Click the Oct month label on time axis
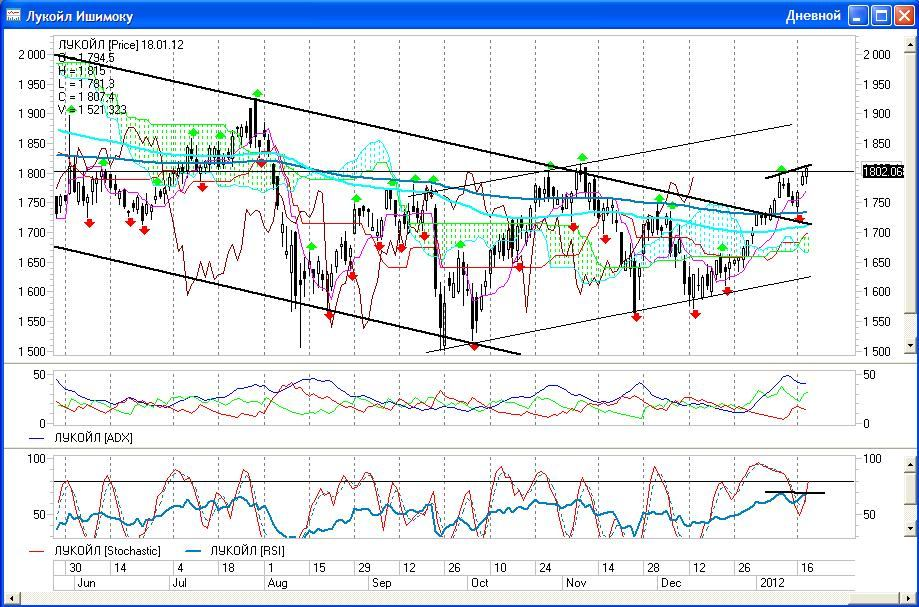This screenshot has height=607, width=919. pos(479,583)
